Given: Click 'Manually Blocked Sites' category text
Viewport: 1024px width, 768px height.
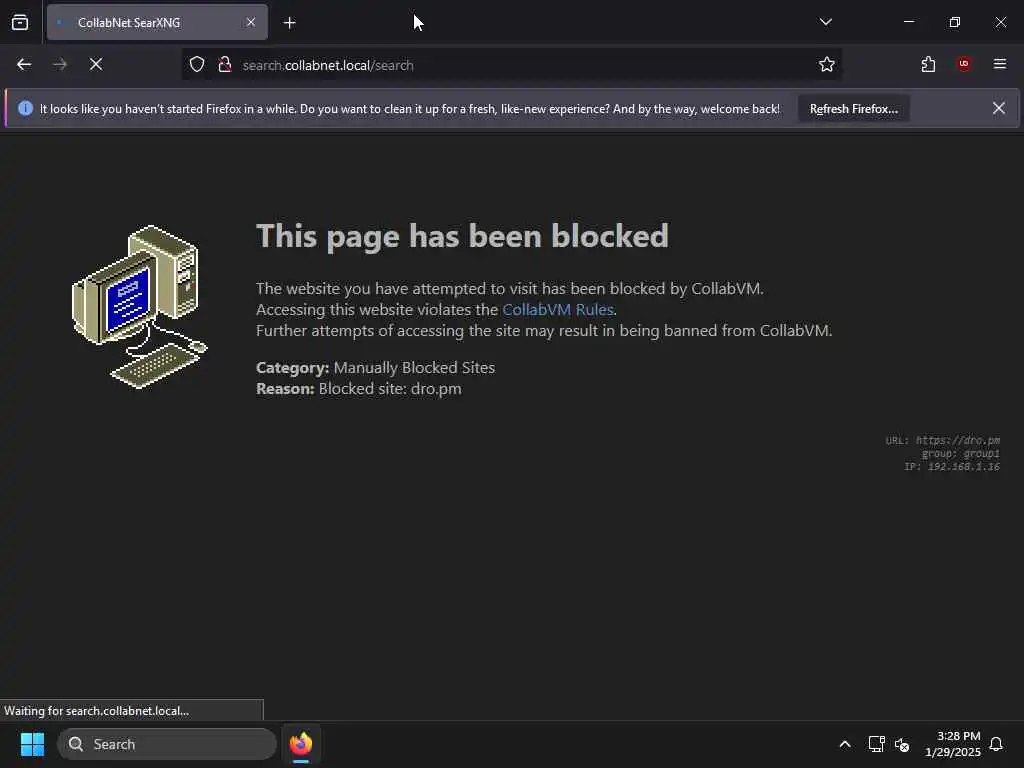Looking at the screenshot, I should tap(414, 368).
